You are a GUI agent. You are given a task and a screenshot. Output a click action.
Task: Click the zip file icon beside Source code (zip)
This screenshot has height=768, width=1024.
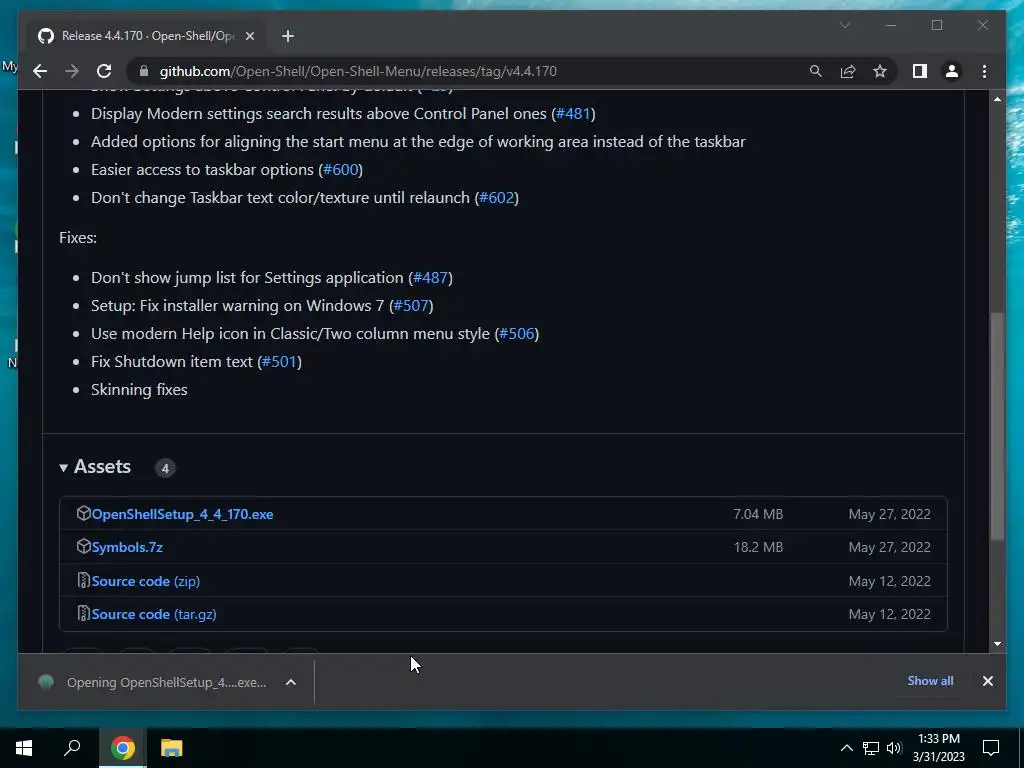pos(83,580)
